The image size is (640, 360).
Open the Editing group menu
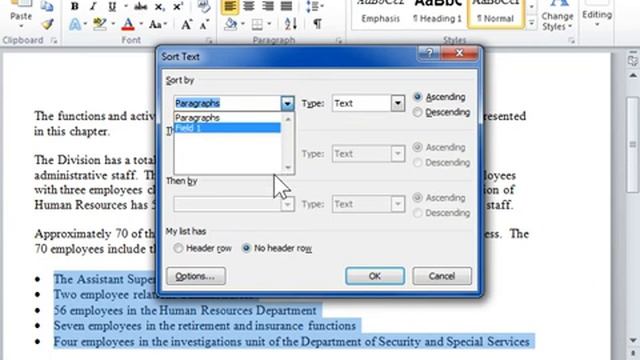[597, 16]
